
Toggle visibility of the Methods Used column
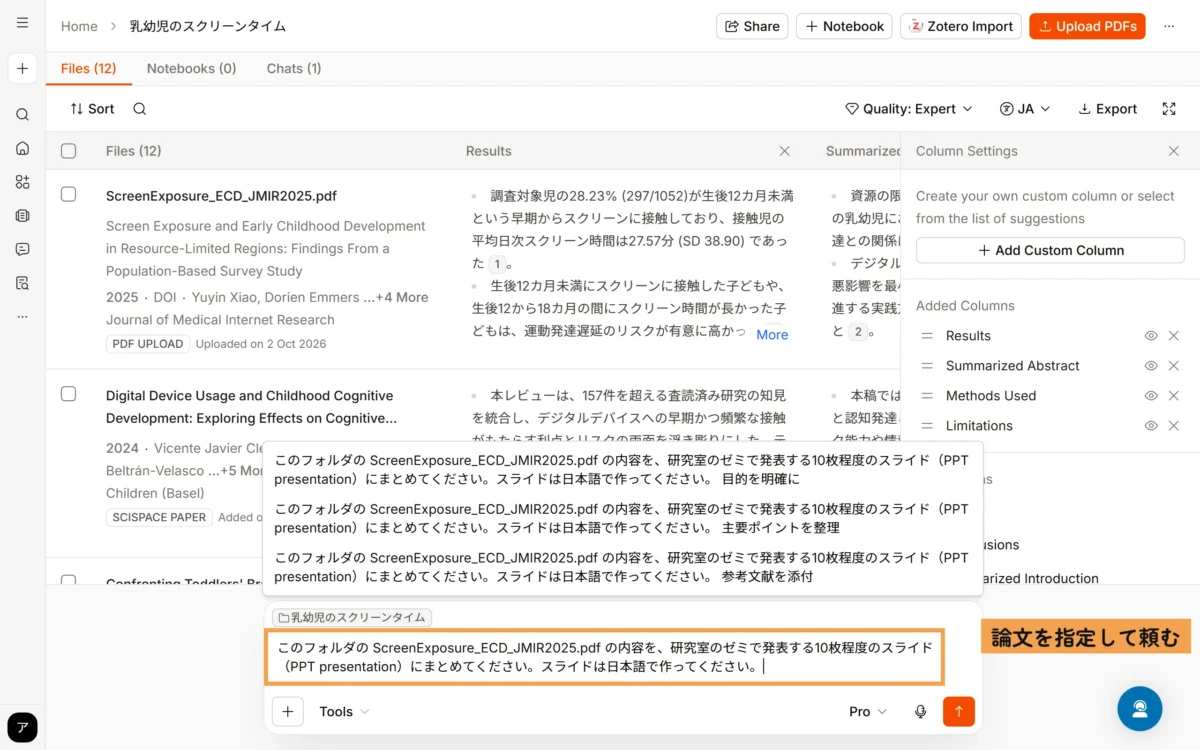point(1151,396)
